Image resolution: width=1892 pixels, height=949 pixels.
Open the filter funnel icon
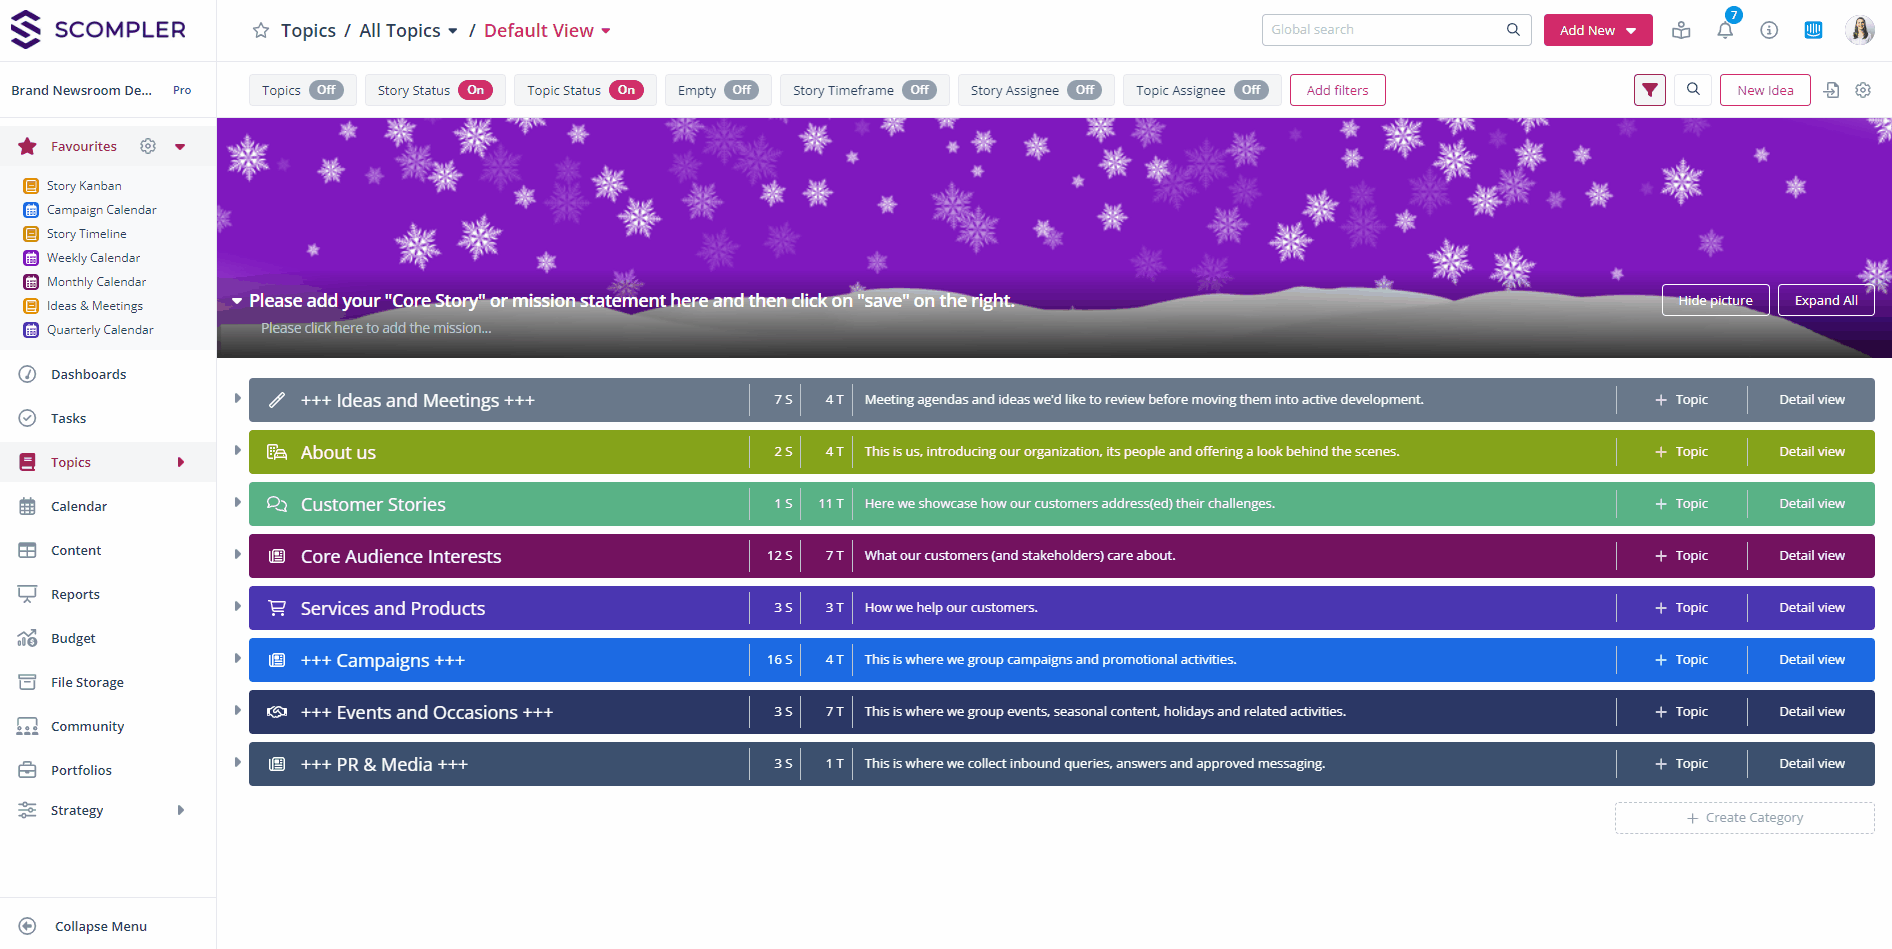tap(1650, 90)
